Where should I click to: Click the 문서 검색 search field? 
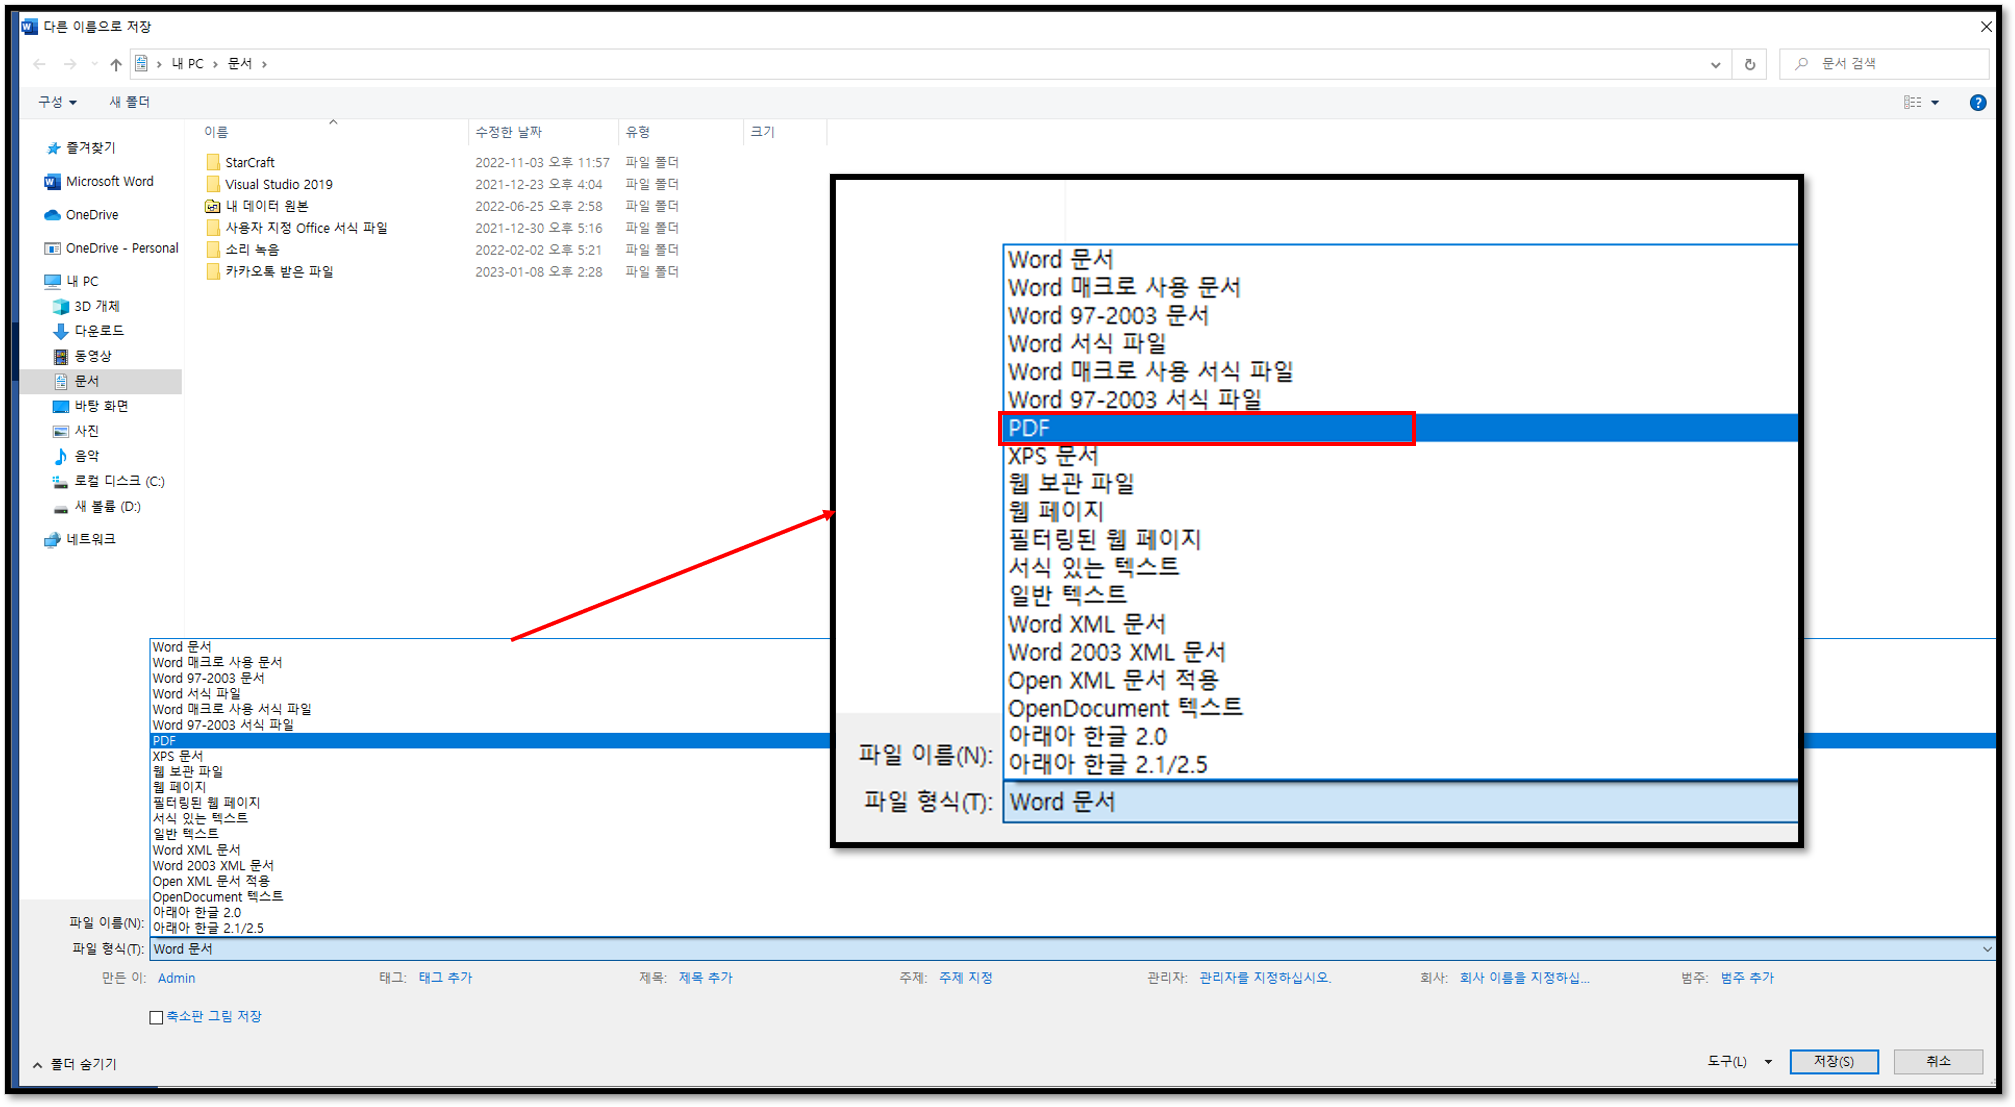(1884, 64)
